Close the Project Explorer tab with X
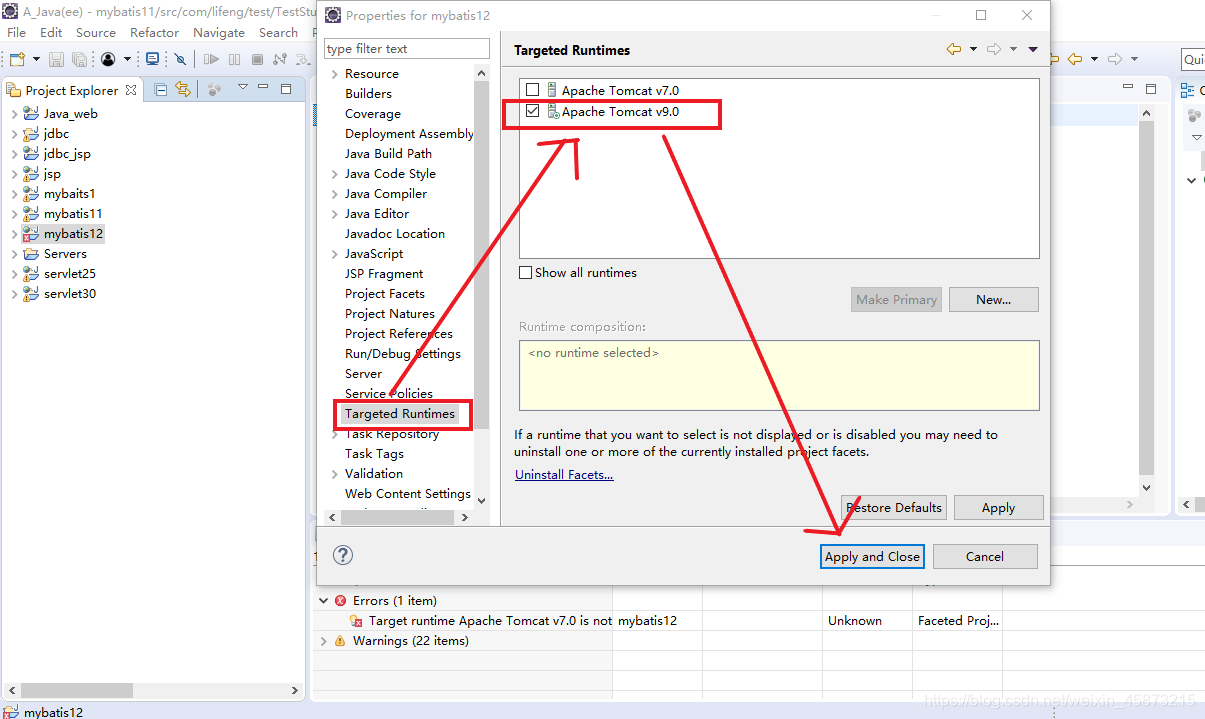This screenshot has width=1205, height=719. tap(131, 90)
